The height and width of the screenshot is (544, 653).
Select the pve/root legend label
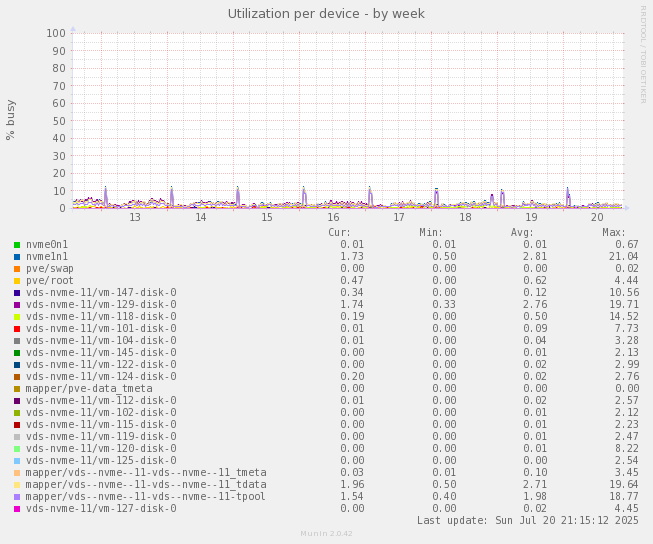(x=50, y=281)
